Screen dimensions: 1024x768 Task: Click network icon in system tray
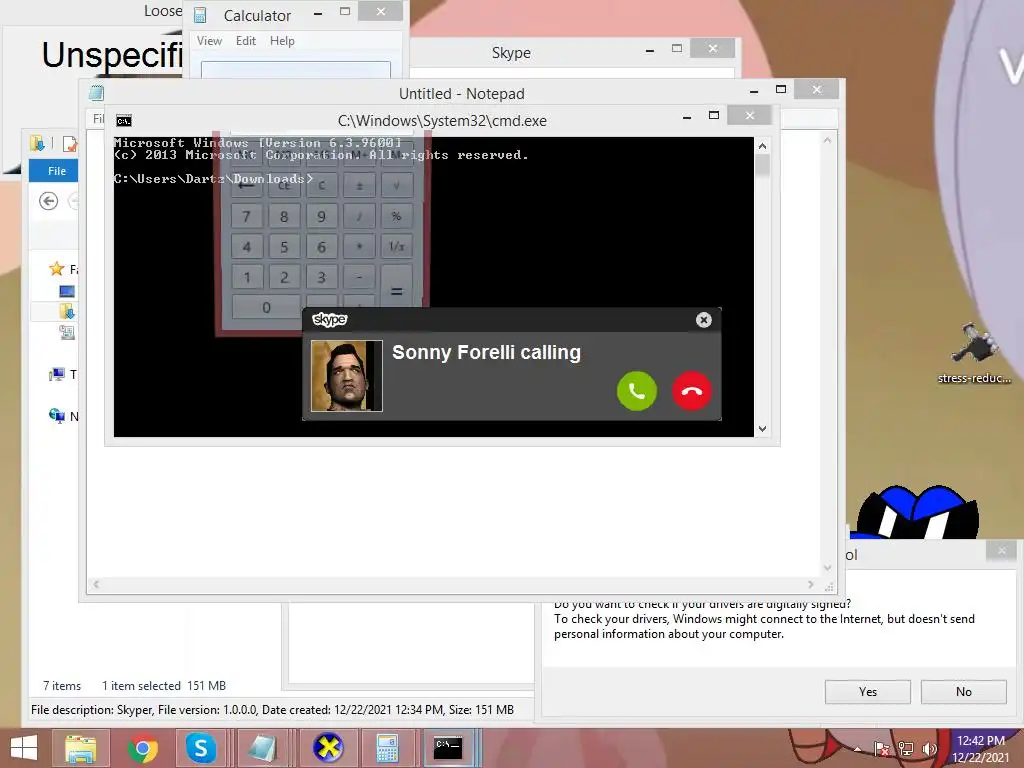click(x=906, y=749)
